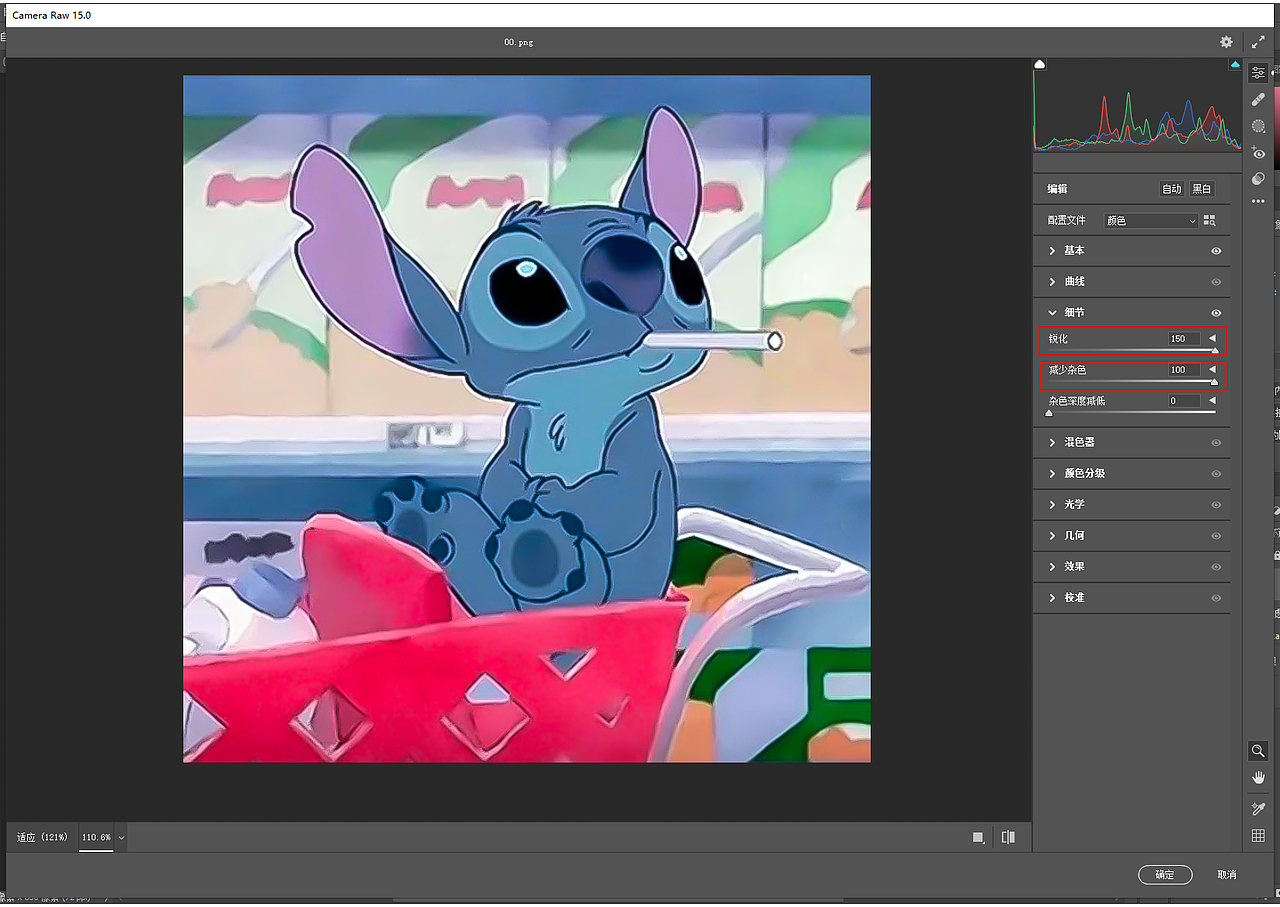Toggle visibility of 基本 panel edits
Viewport: 1280px width, 907px height.
[x=1216, y=251]
